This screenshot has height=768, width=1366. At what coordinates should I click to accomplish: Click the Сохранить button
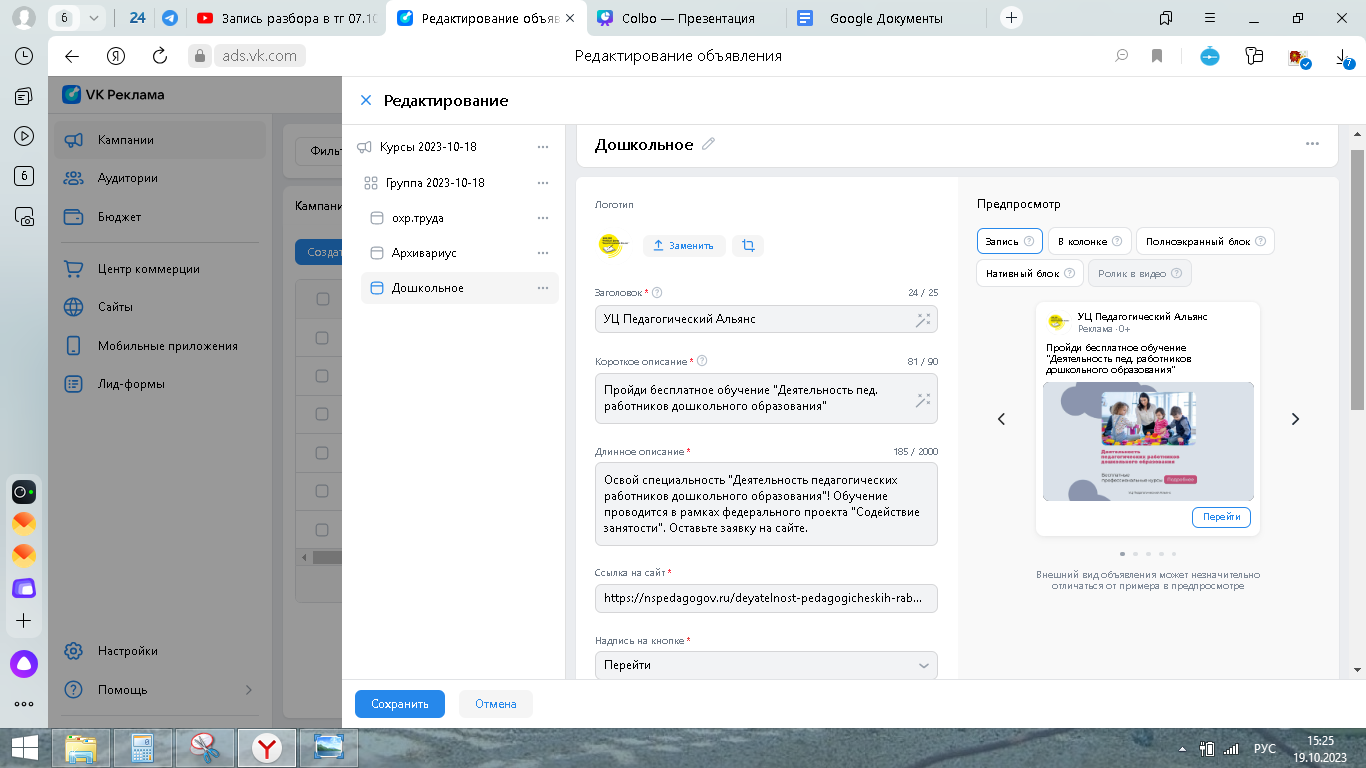(x=400, y=704)
